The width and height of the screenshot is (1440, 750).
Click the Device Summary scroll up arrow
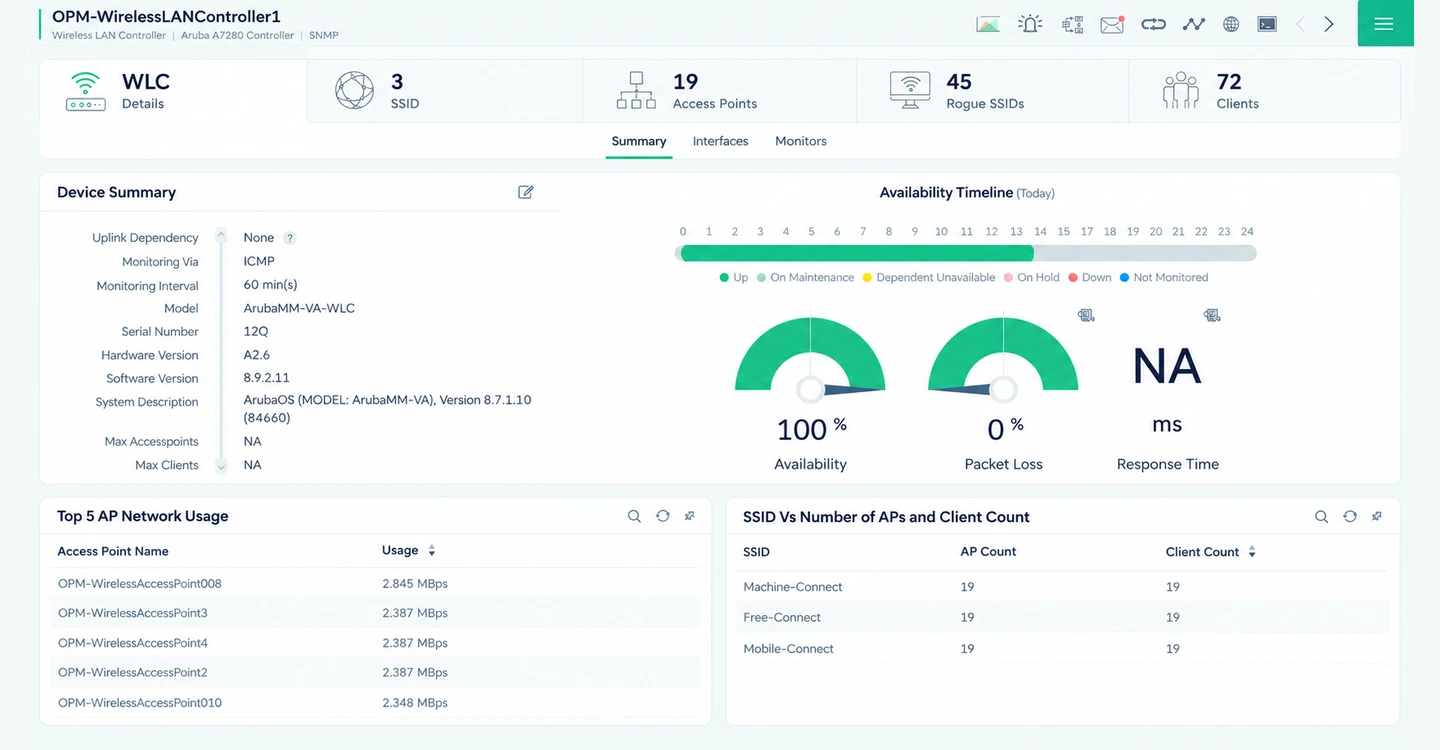(221, 234)
